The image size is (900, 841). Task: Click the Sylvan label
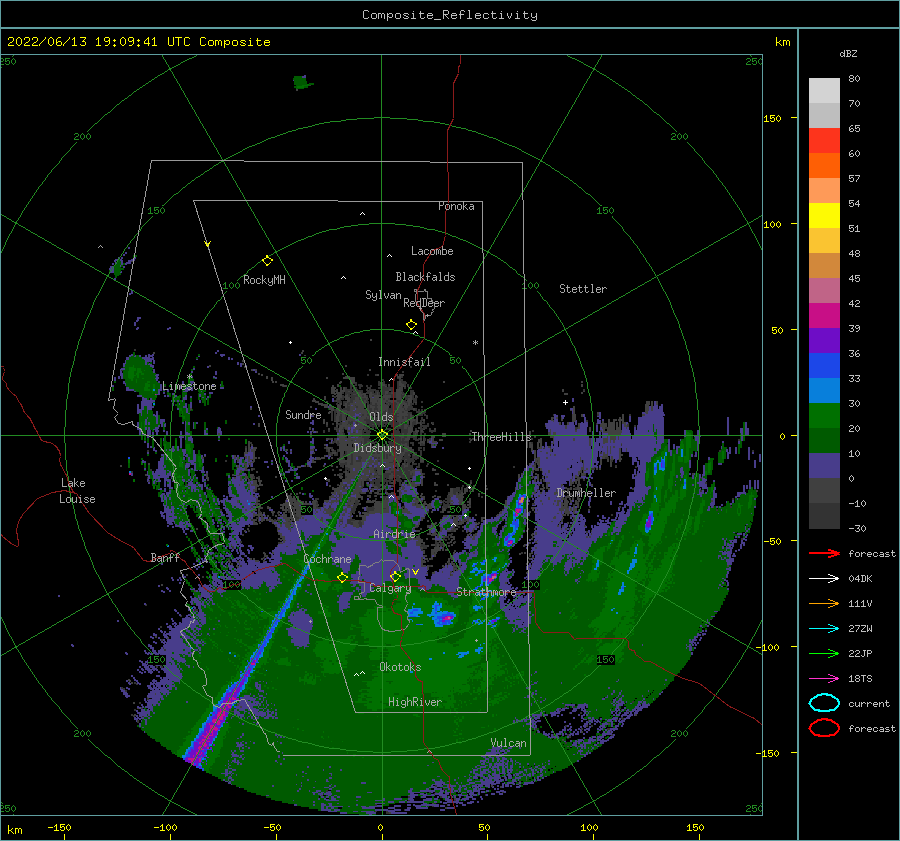tap(383, 295)
